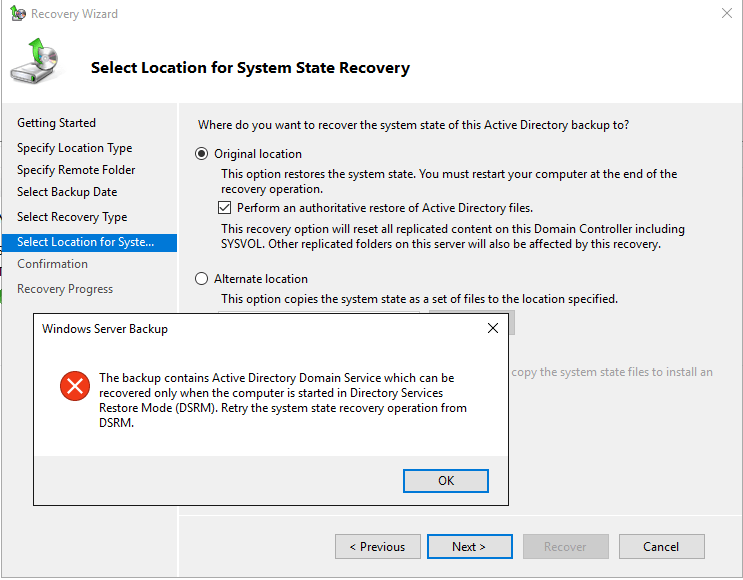Image resolution: width=743 pixels, height=580 pixels.
Task: Click the Next button
Action: [x=469, y=547]
